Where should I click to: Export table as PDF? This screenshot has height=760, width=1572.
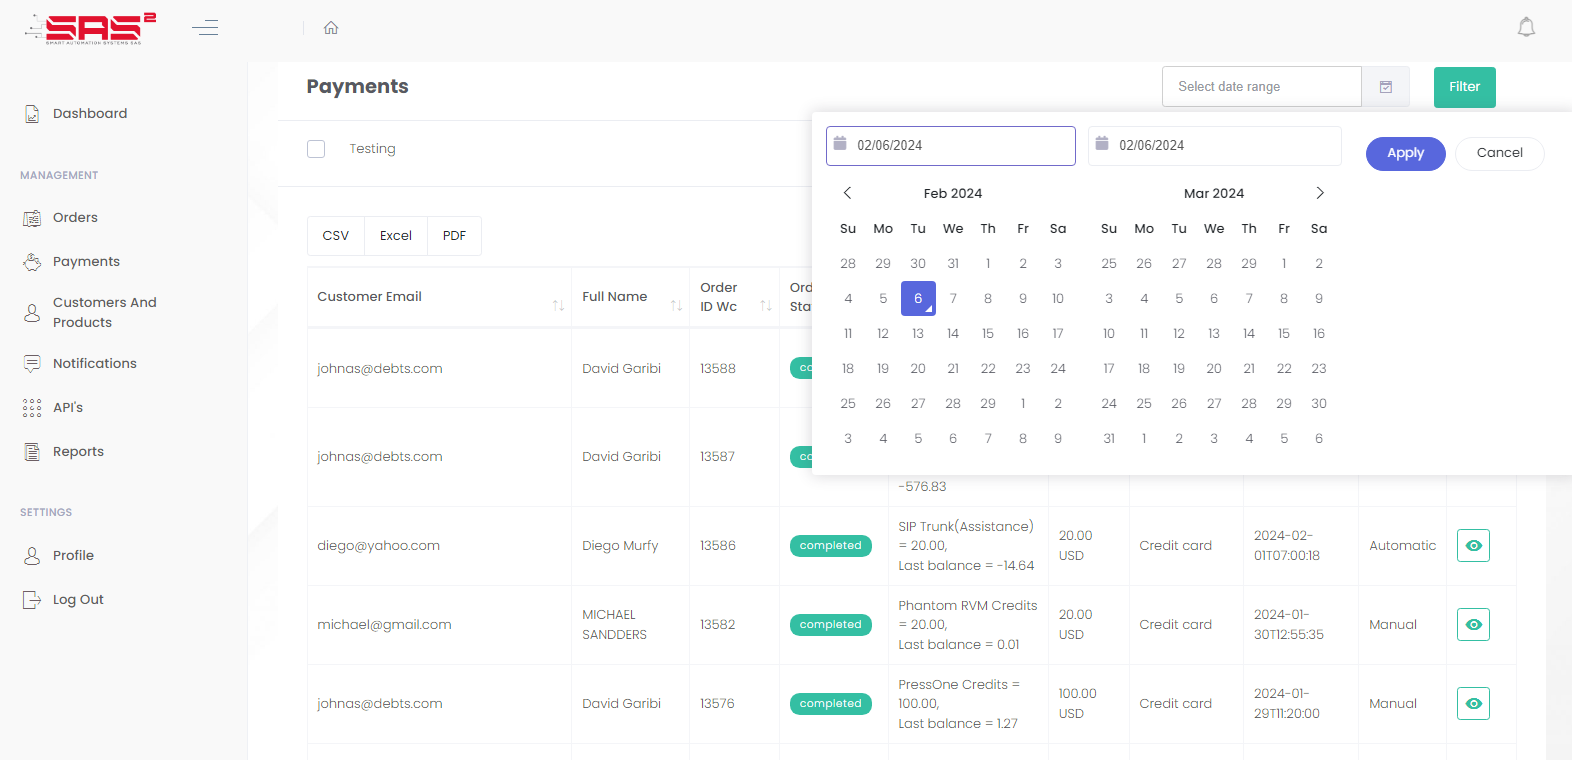click(454, 236)
